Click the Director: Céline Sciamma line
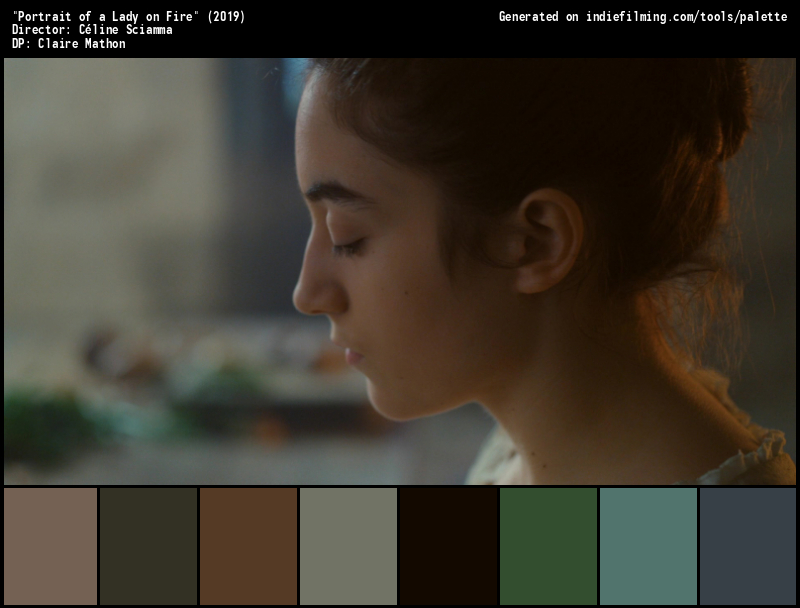Image resolution: width=800 pixels, height=608 pixels. pos(92,30)
